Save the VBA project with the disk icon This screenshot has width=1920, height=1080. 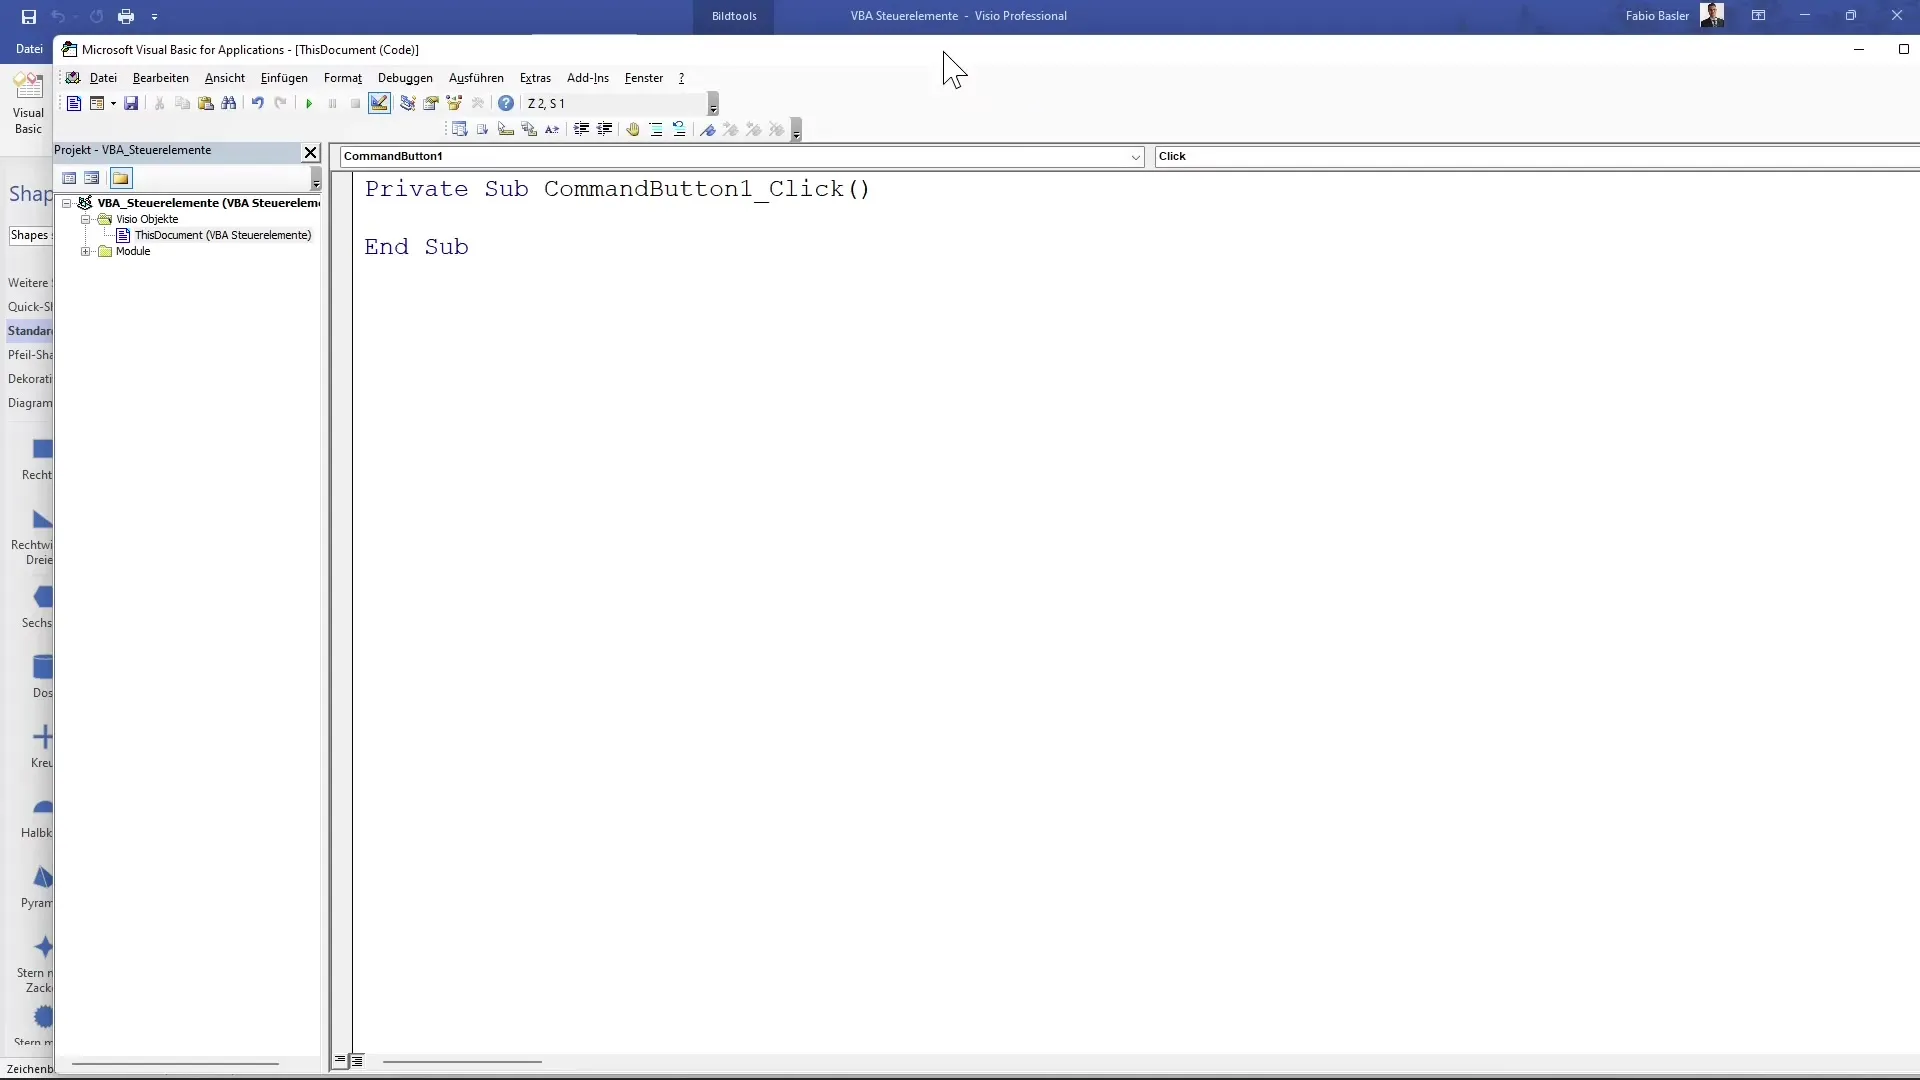pyautogui.click(x=131, y=103)
